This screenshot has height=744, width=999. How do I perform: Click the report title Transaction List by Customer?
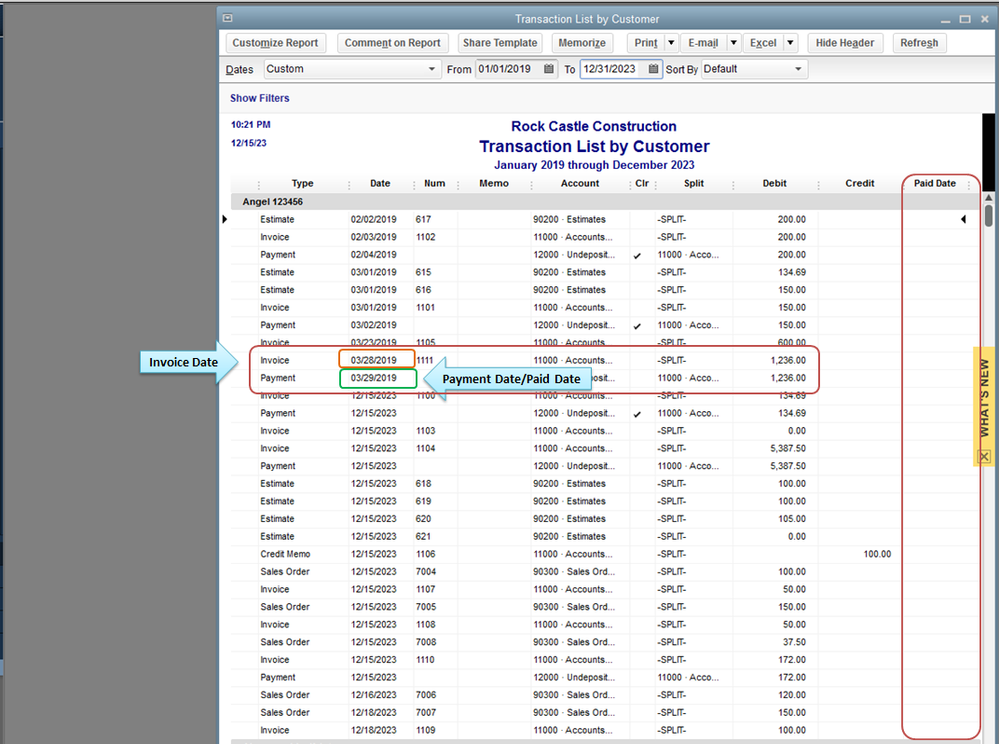[594, 147]
